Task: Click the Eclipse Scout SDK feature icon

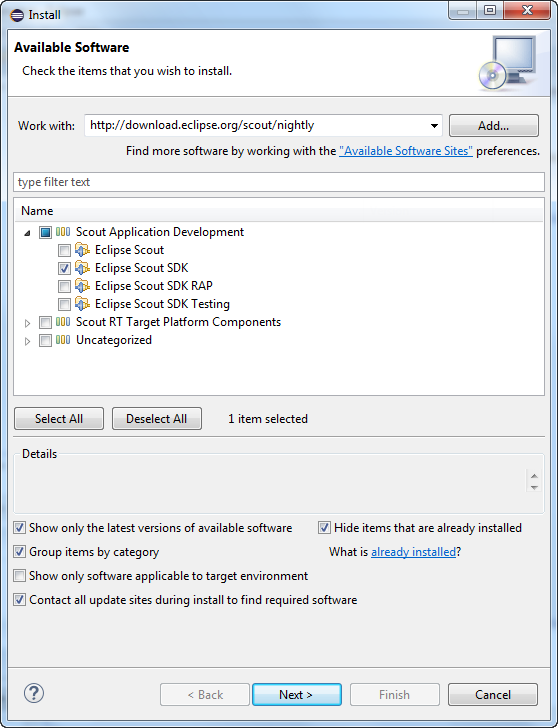Action: pos(82,268)
